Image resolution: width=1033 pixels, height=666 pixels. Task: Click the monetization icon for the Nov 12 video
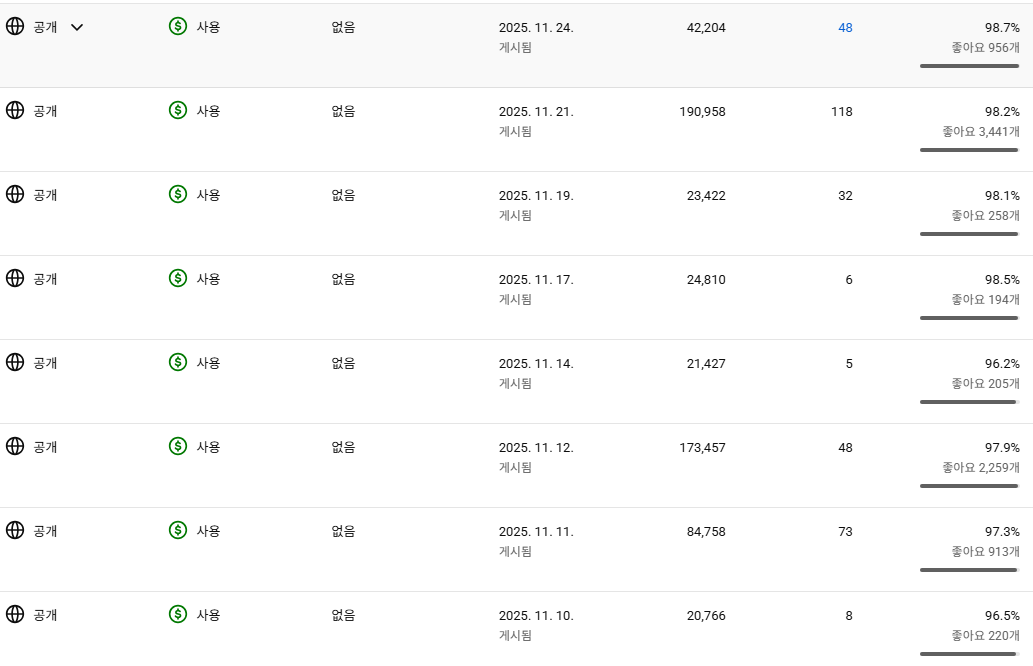click(178, 447)
